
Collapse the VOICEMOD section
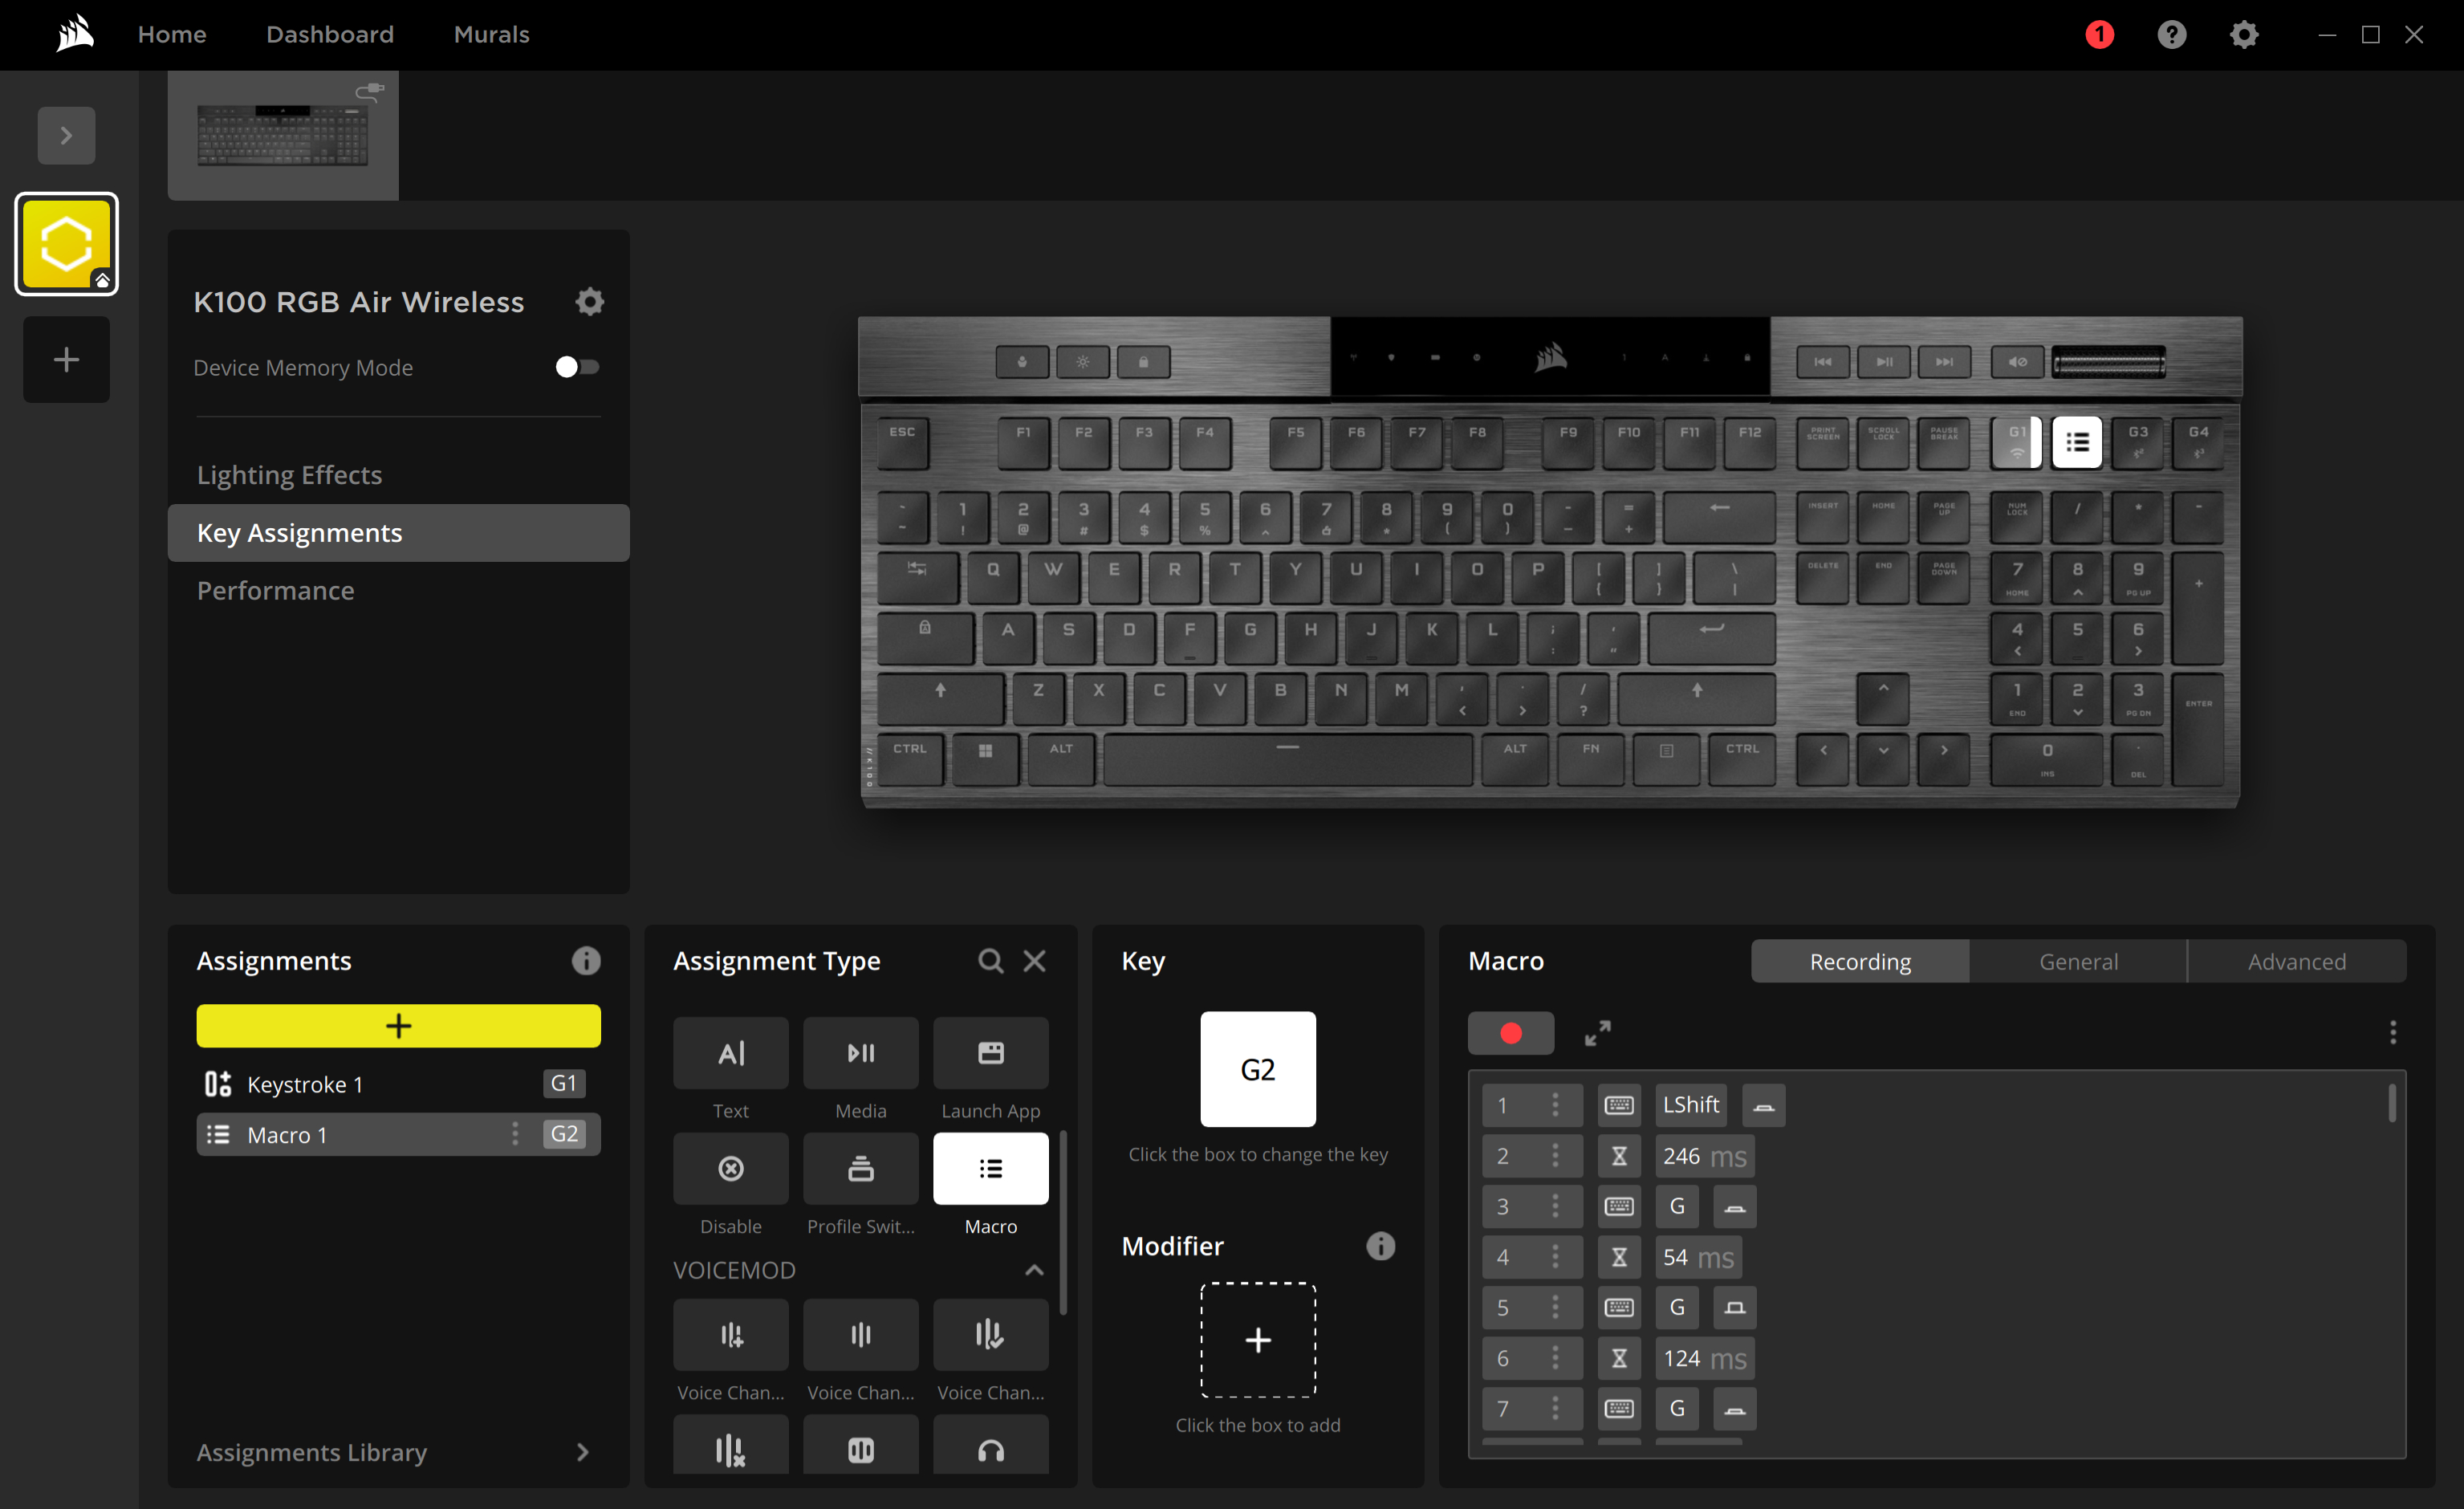pos(1034,1270)
